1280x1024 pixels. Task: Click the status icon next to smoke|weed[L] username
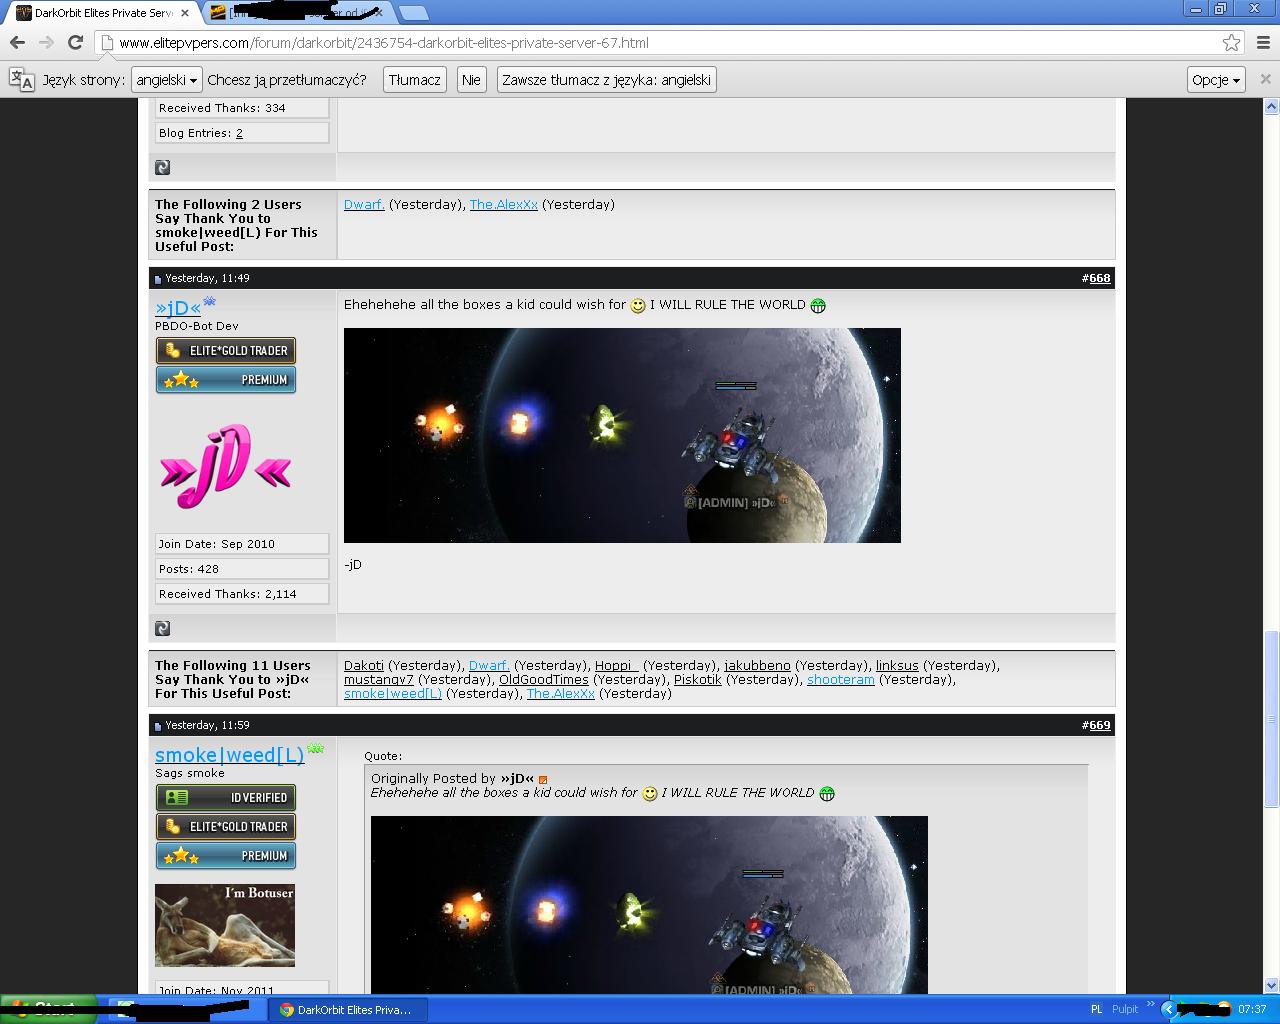coord(316,748)
